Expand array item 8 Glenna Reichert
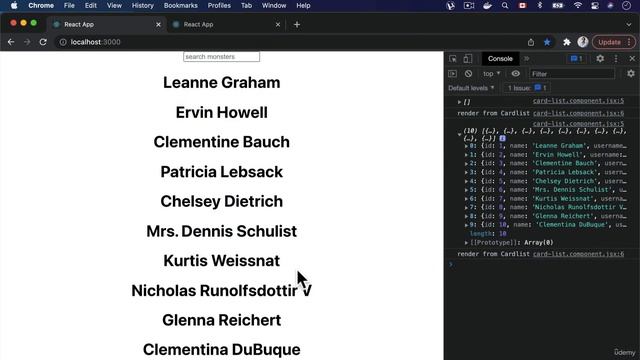640x360 pixels. tap(466, 216)
